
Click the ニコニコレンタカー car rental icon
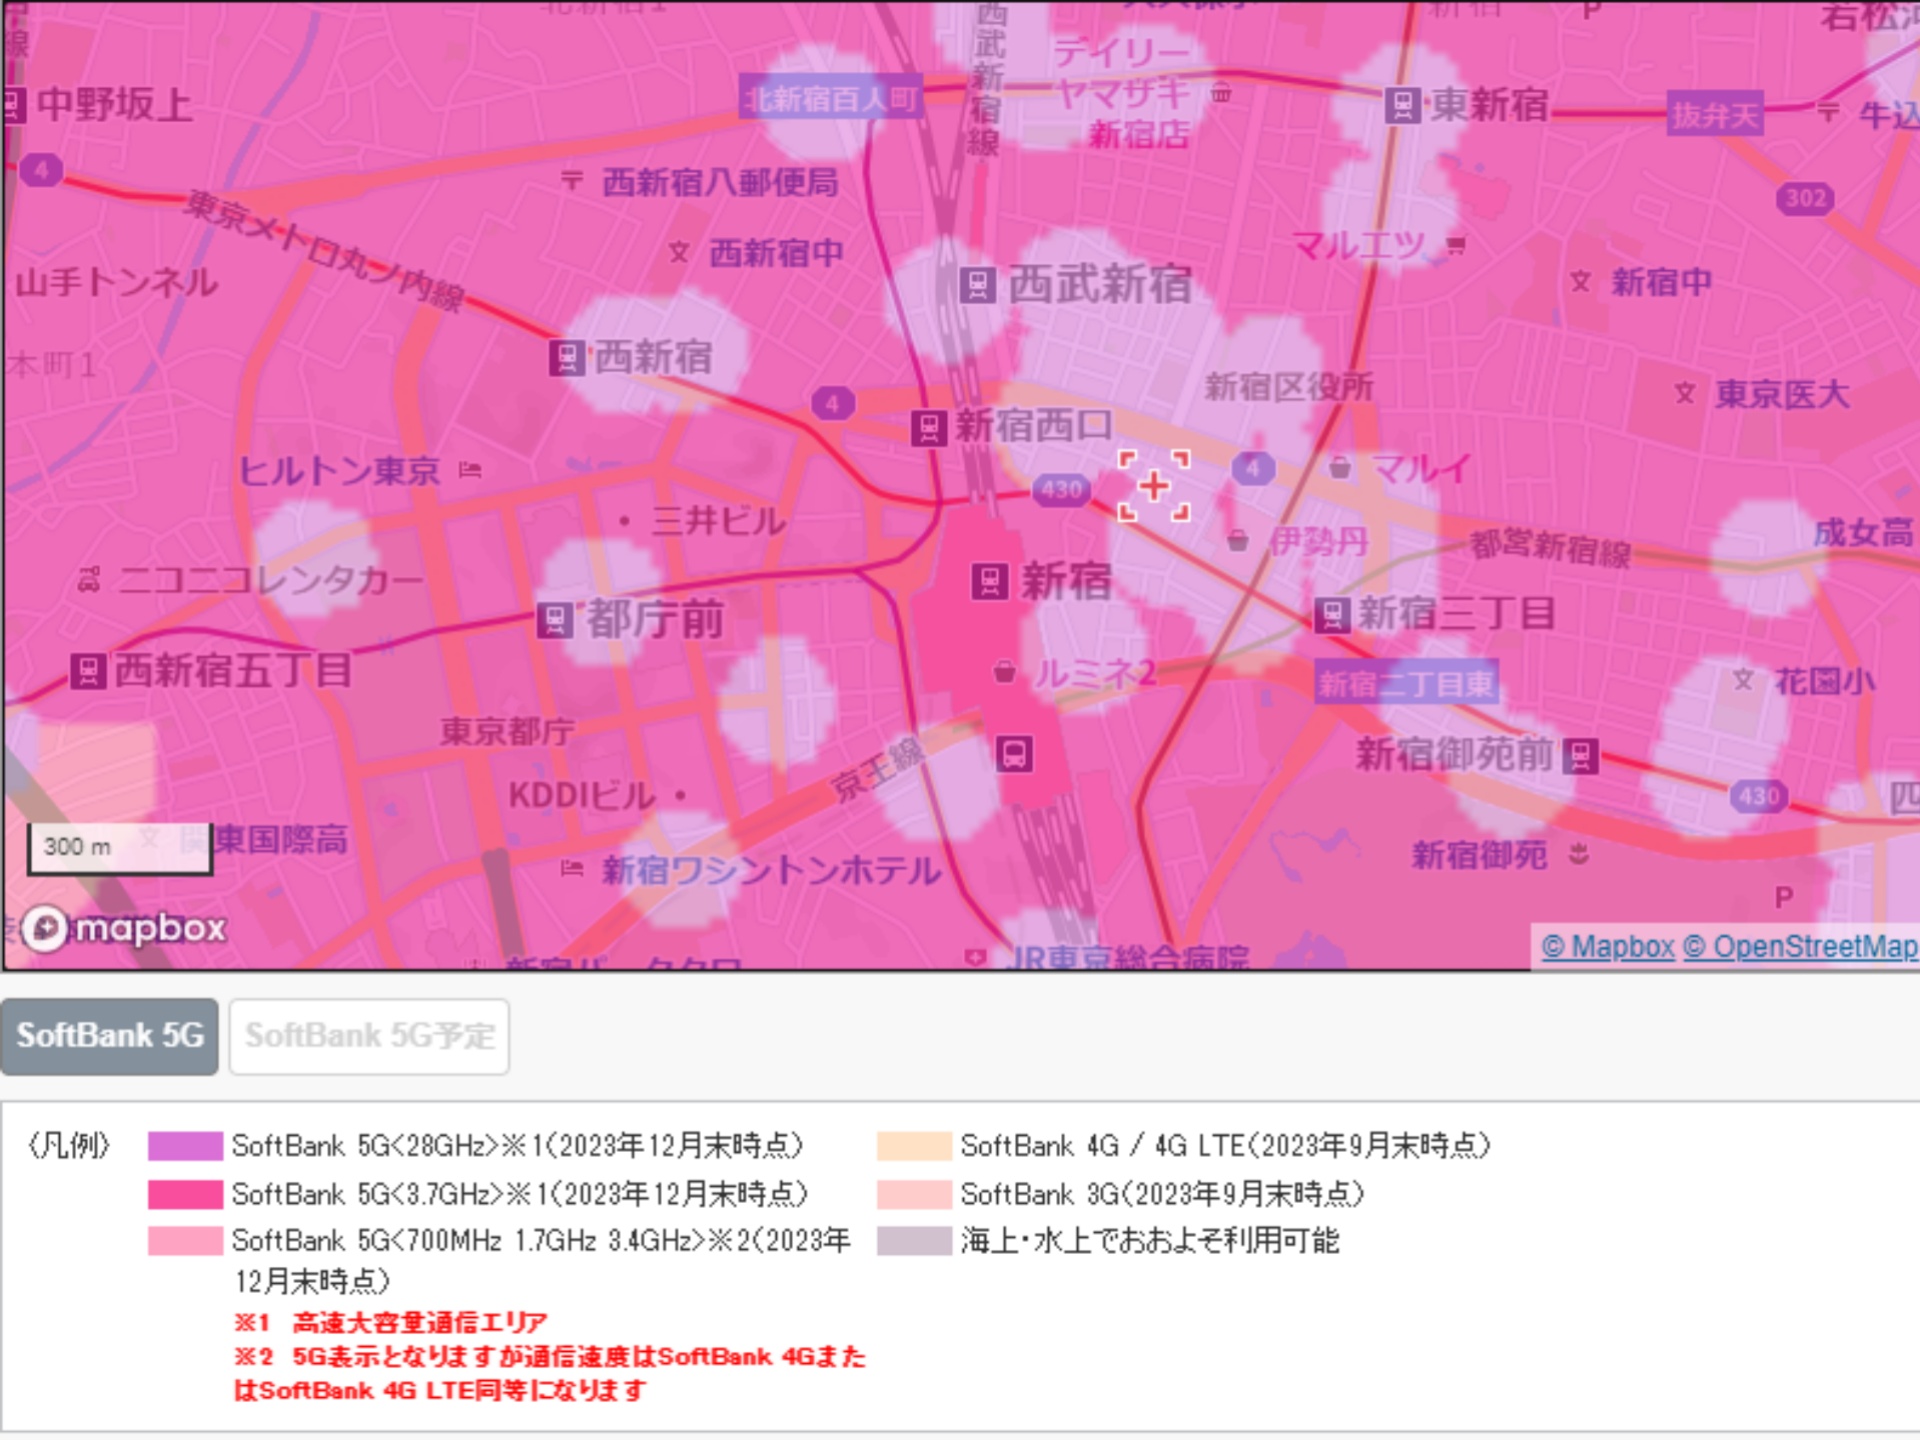(x=89, y=579)
